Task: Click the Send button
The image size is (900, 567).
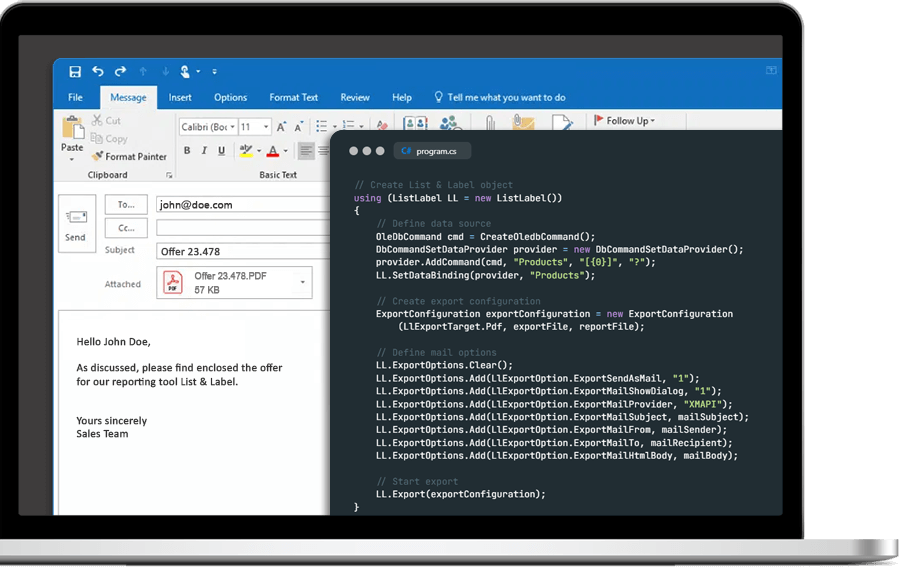Action: 76,223
